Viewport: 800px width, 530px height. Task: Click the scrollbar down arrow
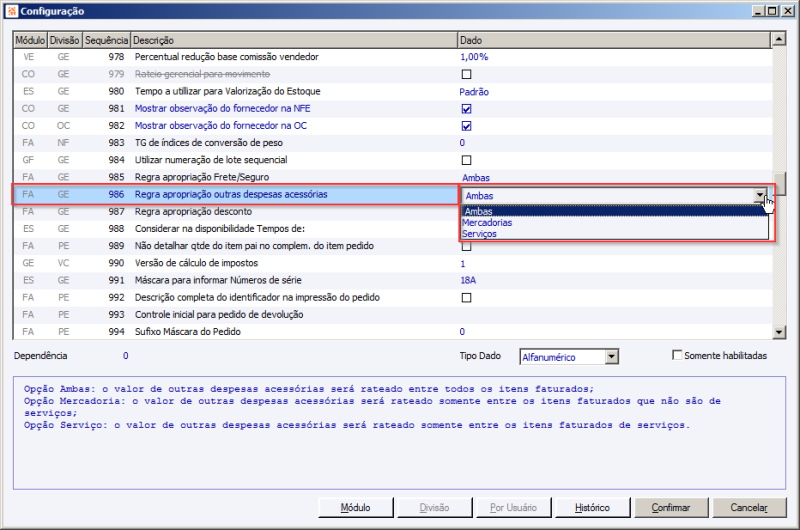click(779, 332)
